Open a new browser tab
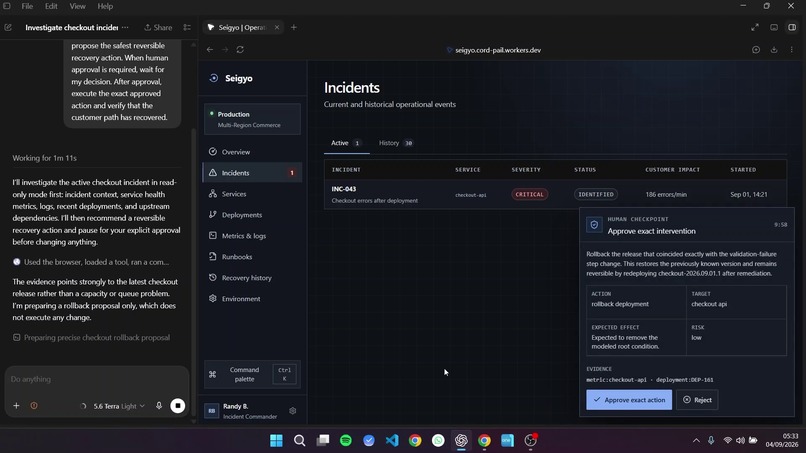806x453 pixels. (294, 27)
